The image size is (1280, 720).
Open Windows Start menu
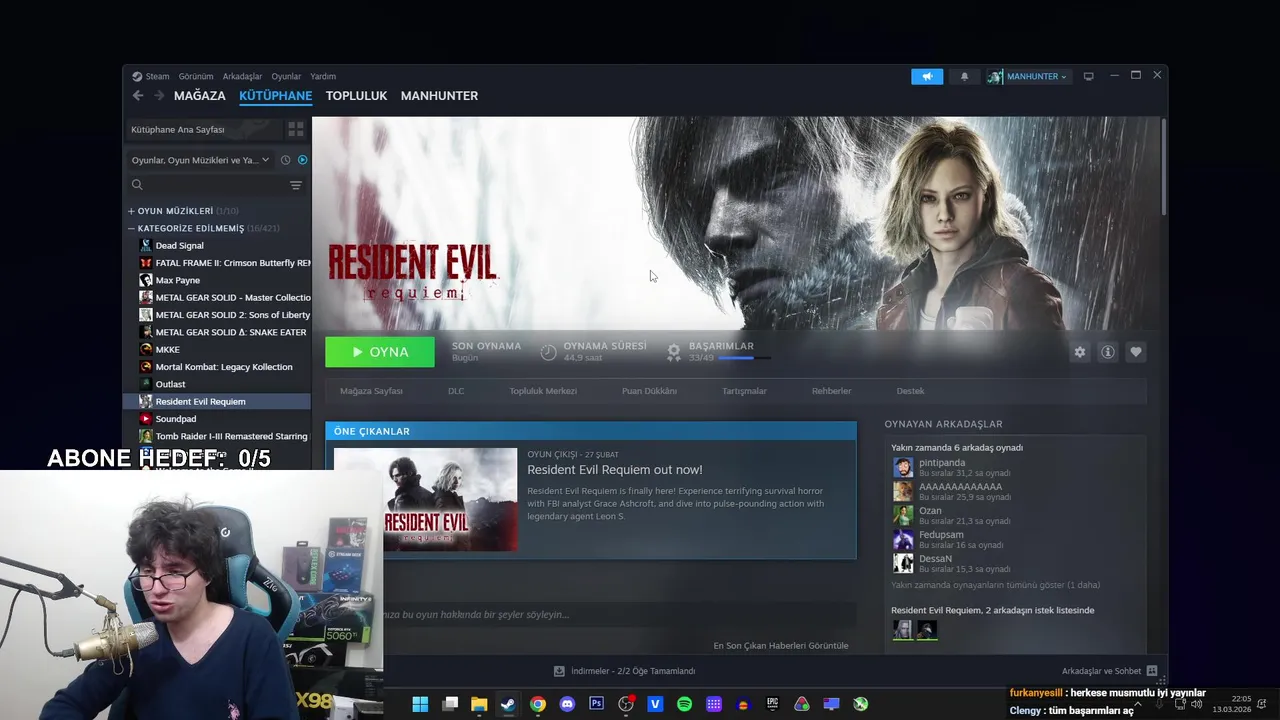click(x=420, y=704)
